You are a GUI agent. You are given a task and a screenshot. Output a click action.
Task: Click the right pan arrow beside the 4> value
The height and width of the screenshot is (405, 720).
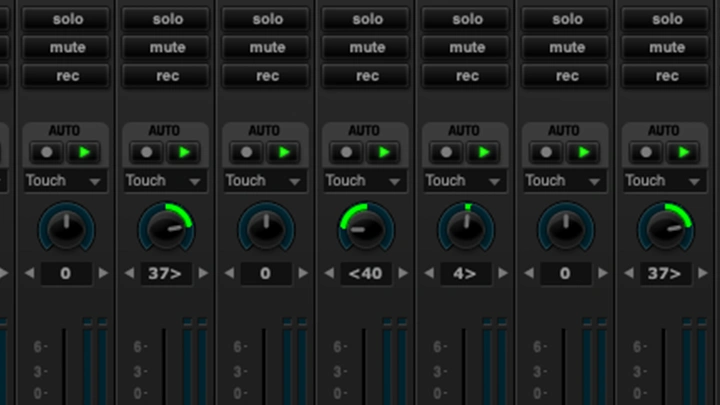tap(503, 274)
